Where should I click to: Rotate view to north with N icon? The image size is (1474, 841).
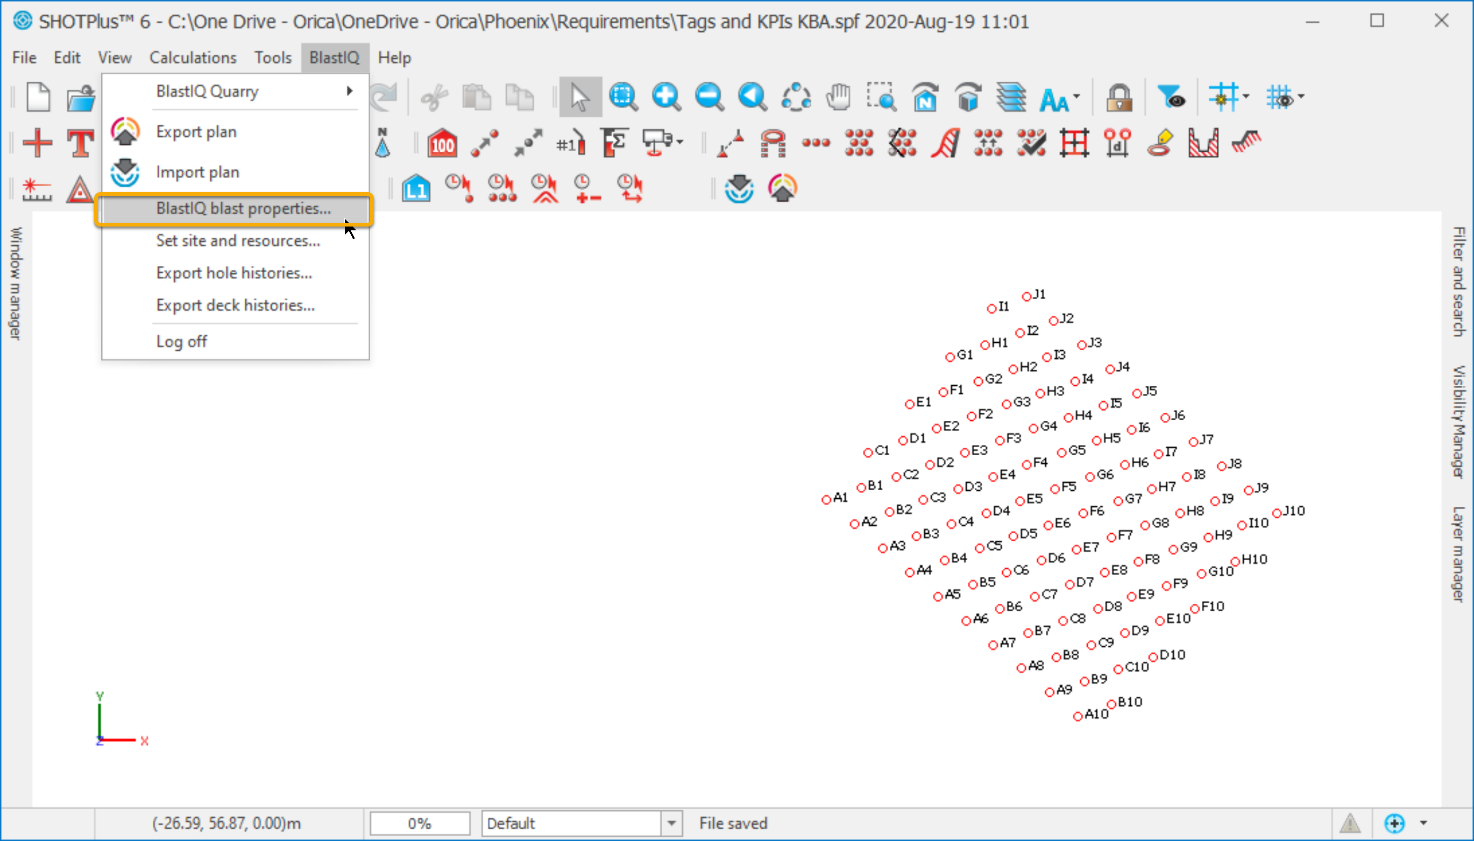coord(925,97)
